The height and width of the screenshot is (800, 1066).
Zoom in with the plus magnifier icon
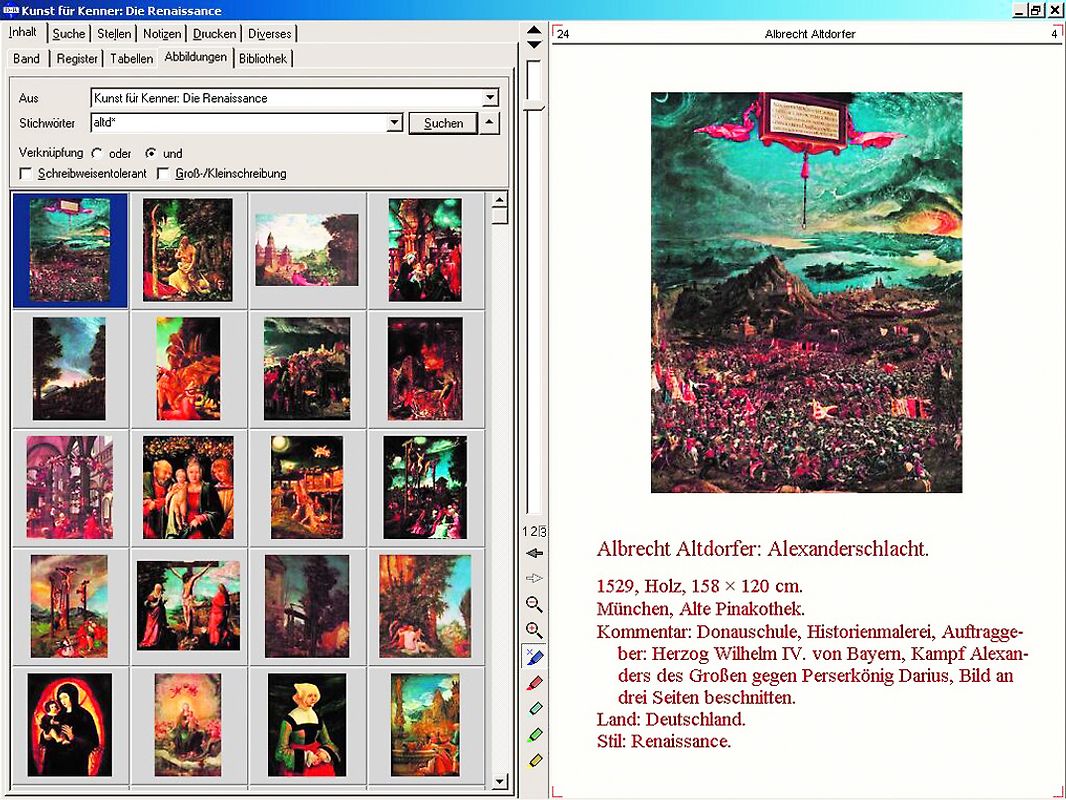click(x=534, y=628)
